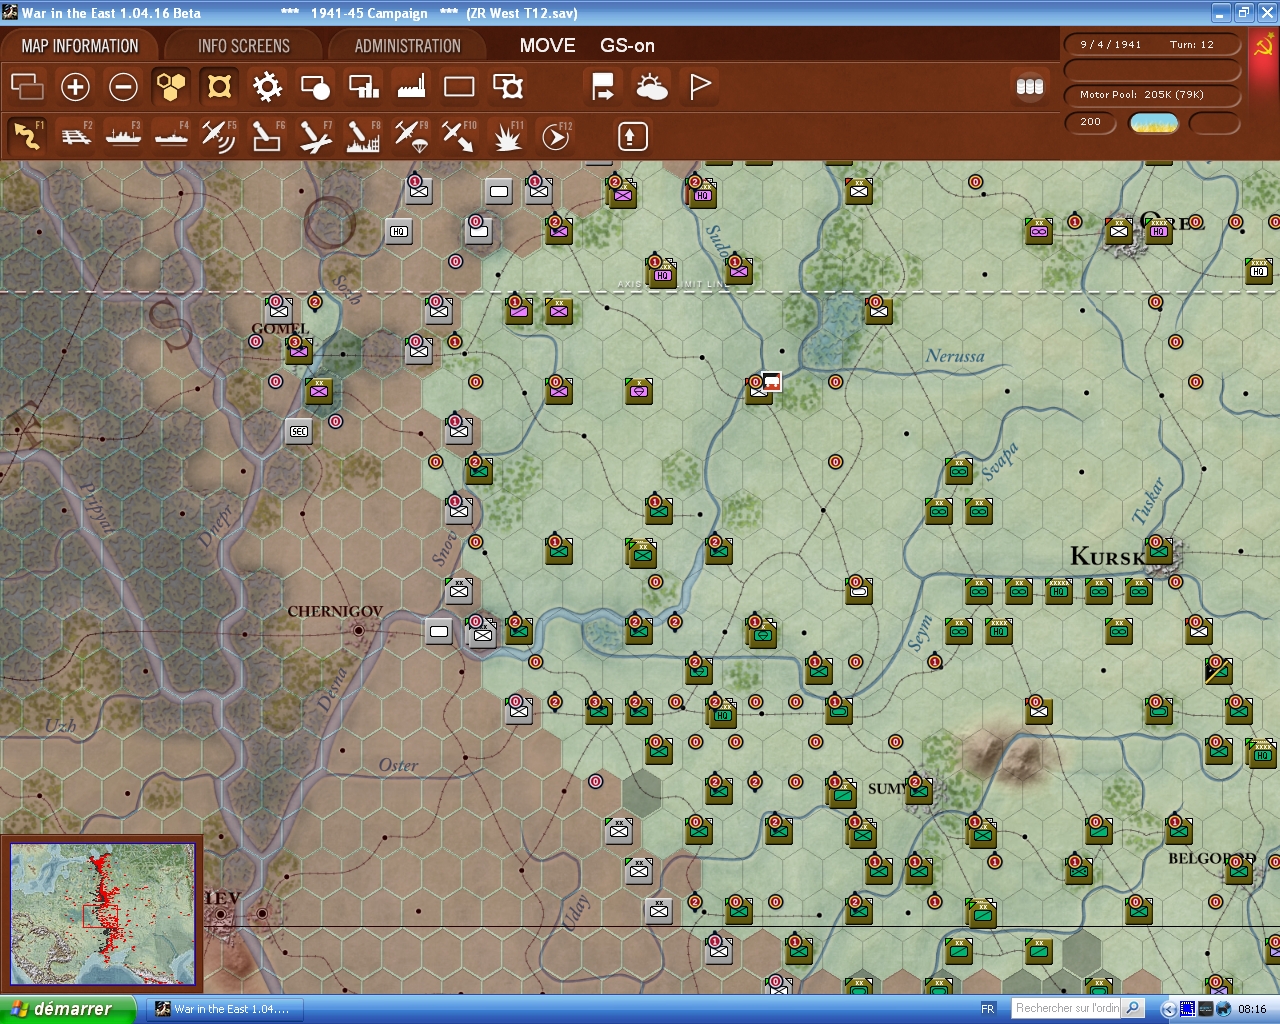Toggle the factory display icon

point(411,87)
